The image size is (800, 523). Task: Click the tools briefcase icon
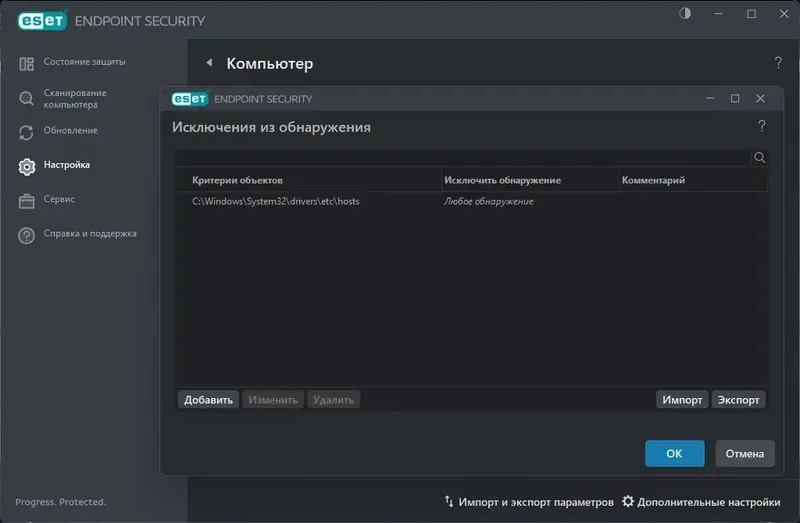(x=27, y=201)
